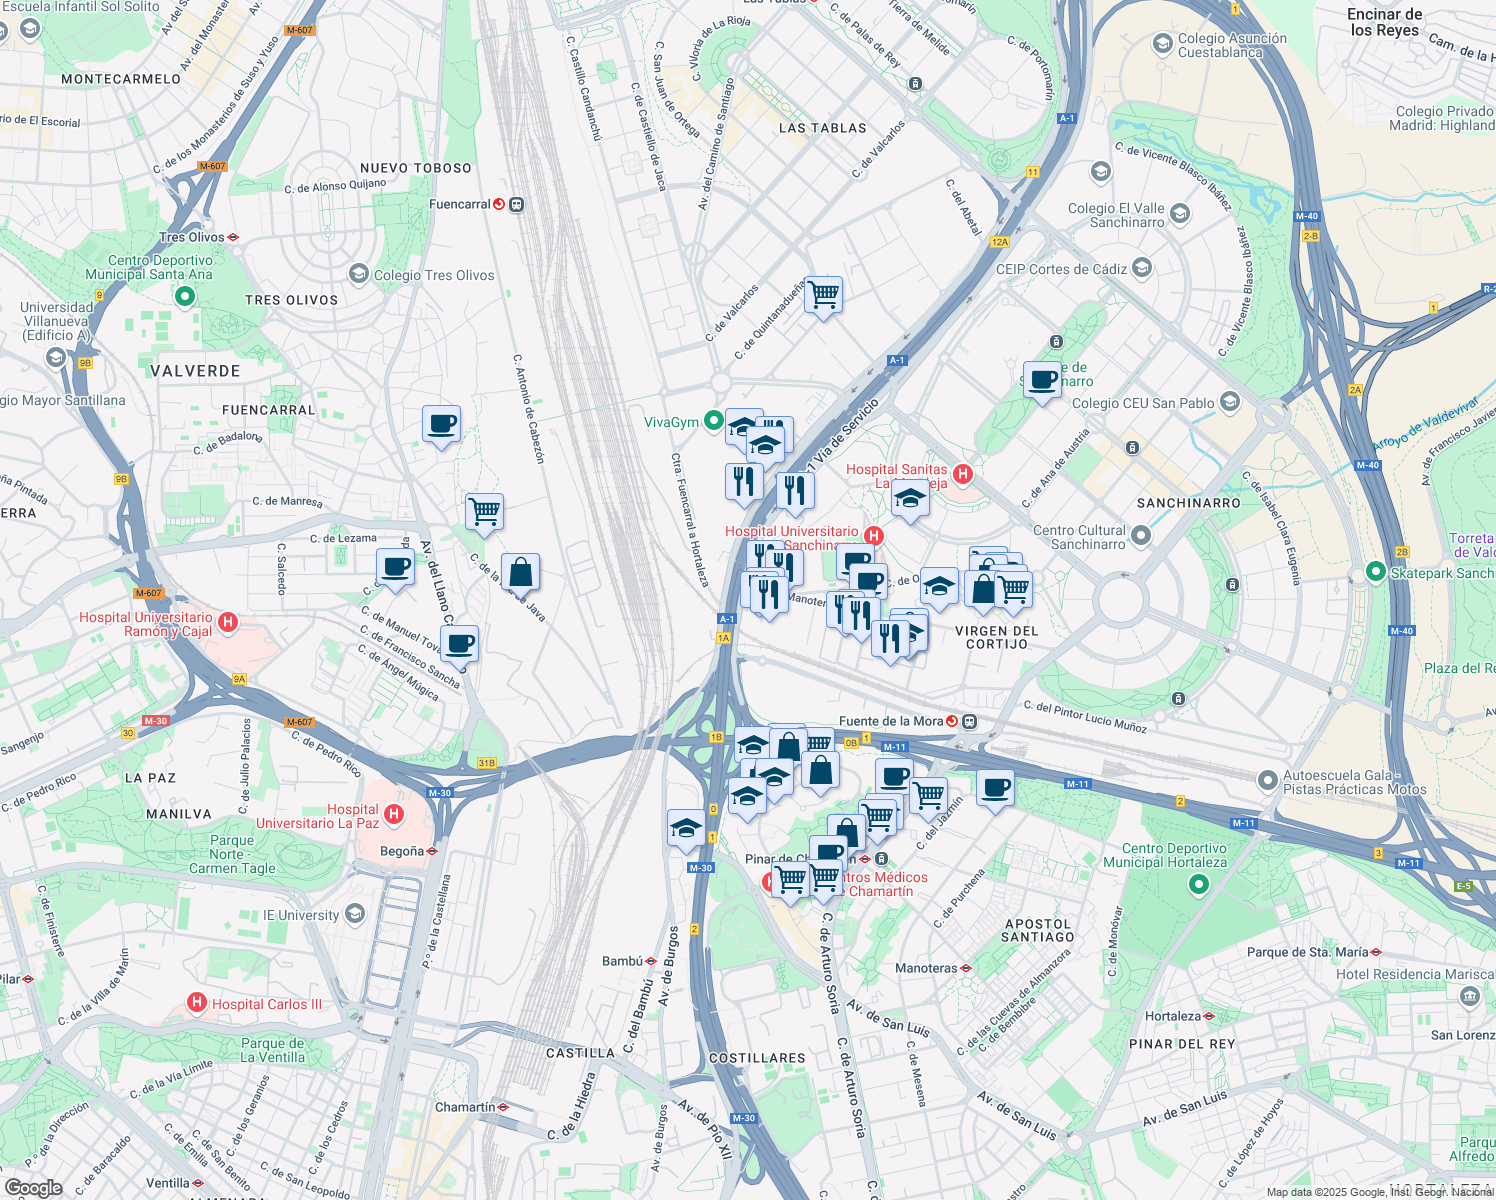This screenshot has height=1200, width=1496.
Task: Click the shopping bag marker near Calle de Java
Action: [x=522, y=570]
